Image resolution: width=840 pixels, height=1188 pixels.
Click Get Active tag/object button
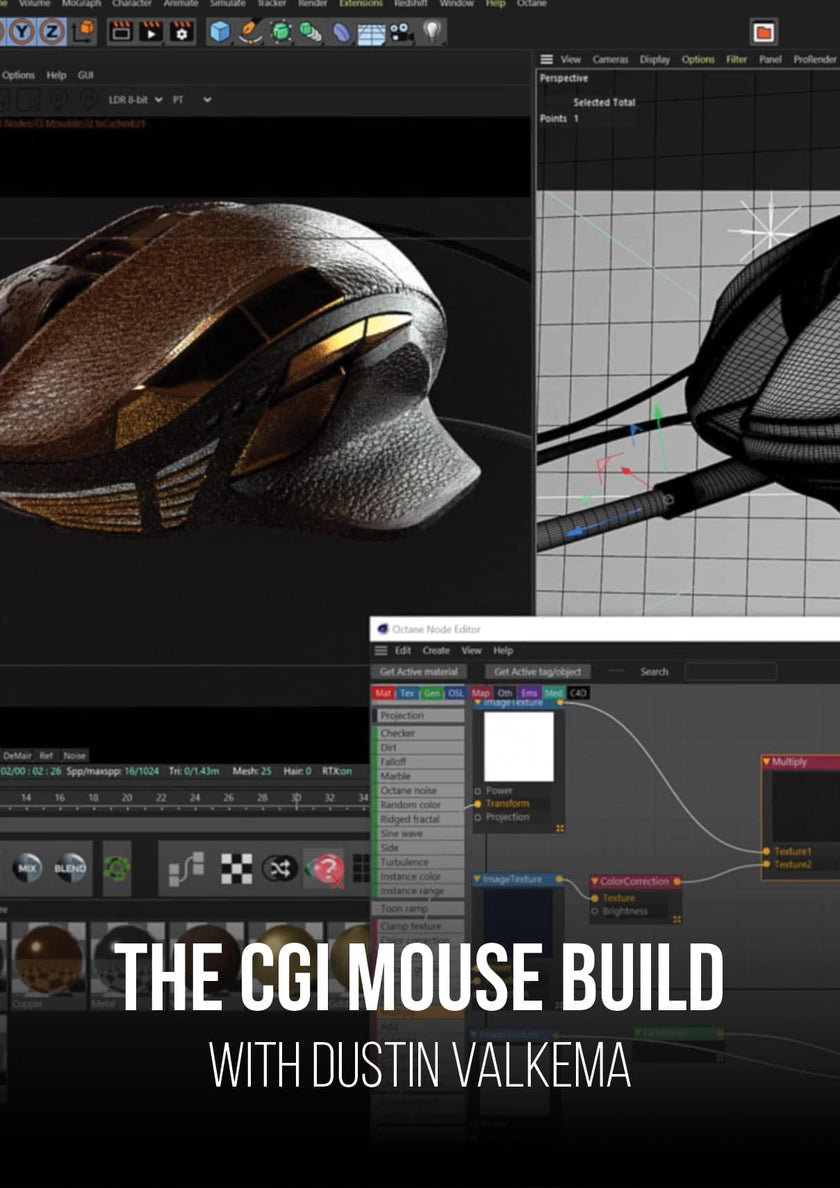tap(538, 672)
